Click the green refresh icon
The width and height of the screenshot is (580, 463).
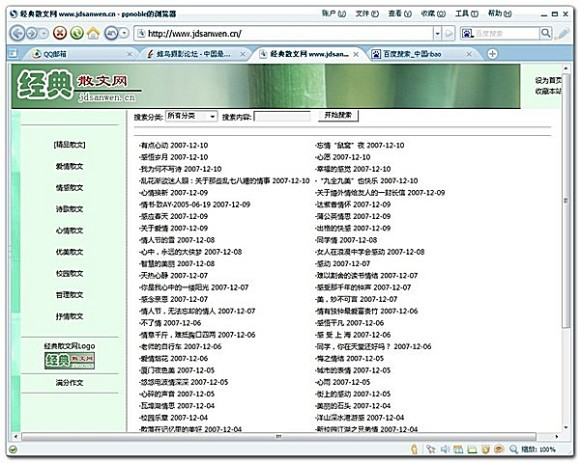point(77,33)
